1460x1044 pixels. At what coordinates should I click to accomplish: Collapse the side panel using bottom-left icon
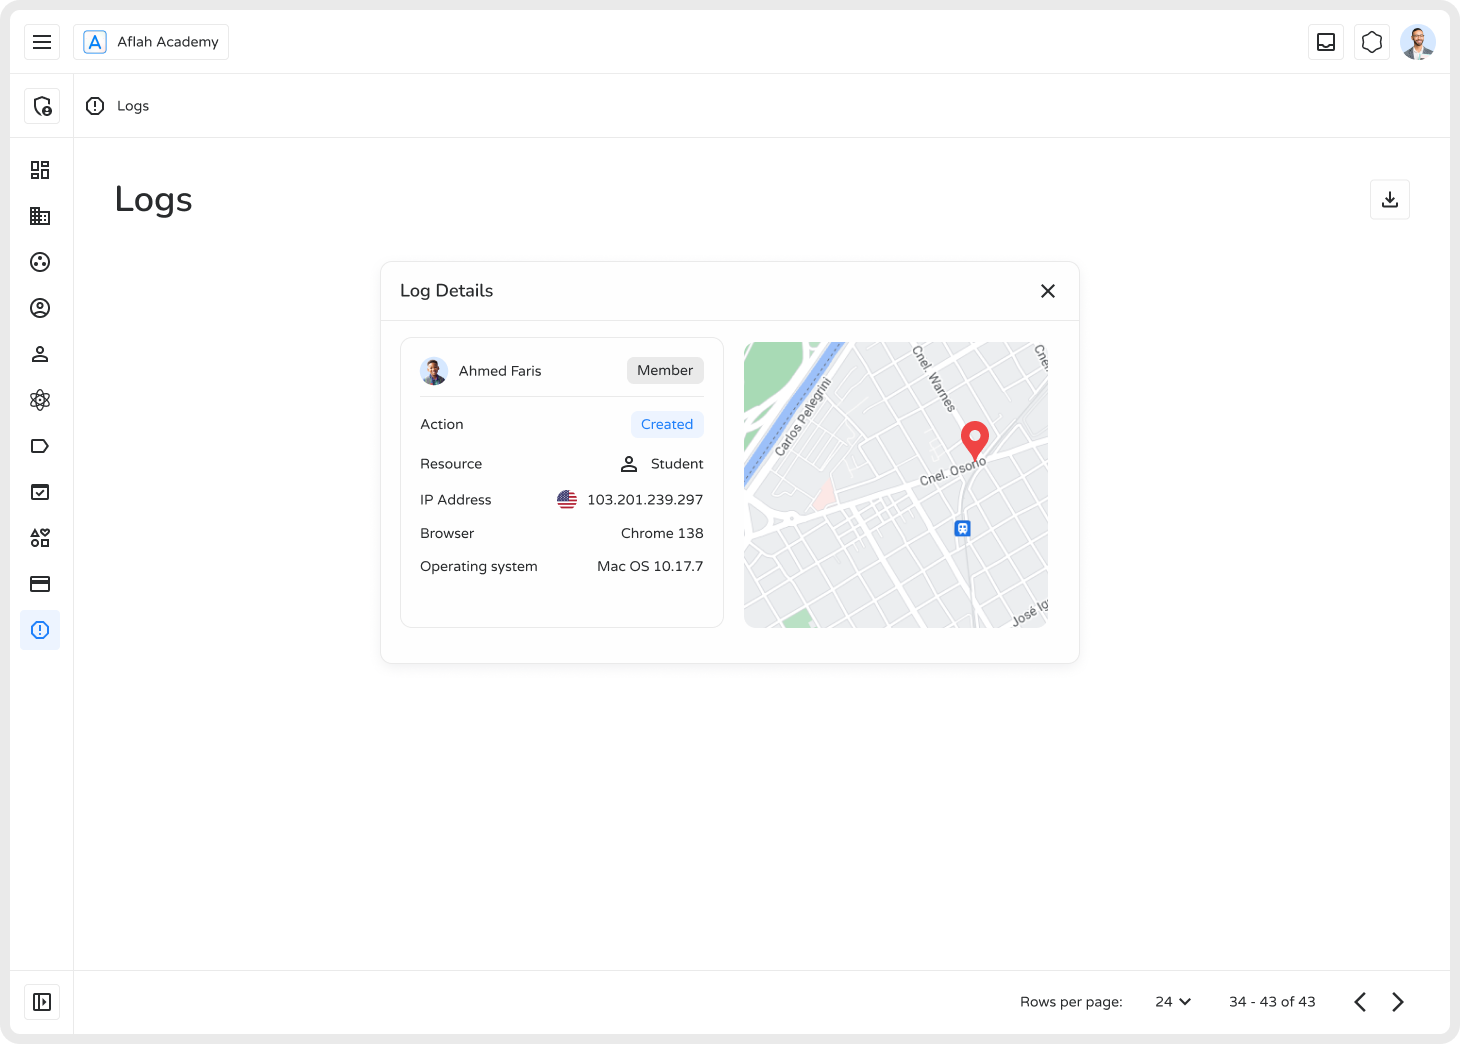coord(41,1001)
